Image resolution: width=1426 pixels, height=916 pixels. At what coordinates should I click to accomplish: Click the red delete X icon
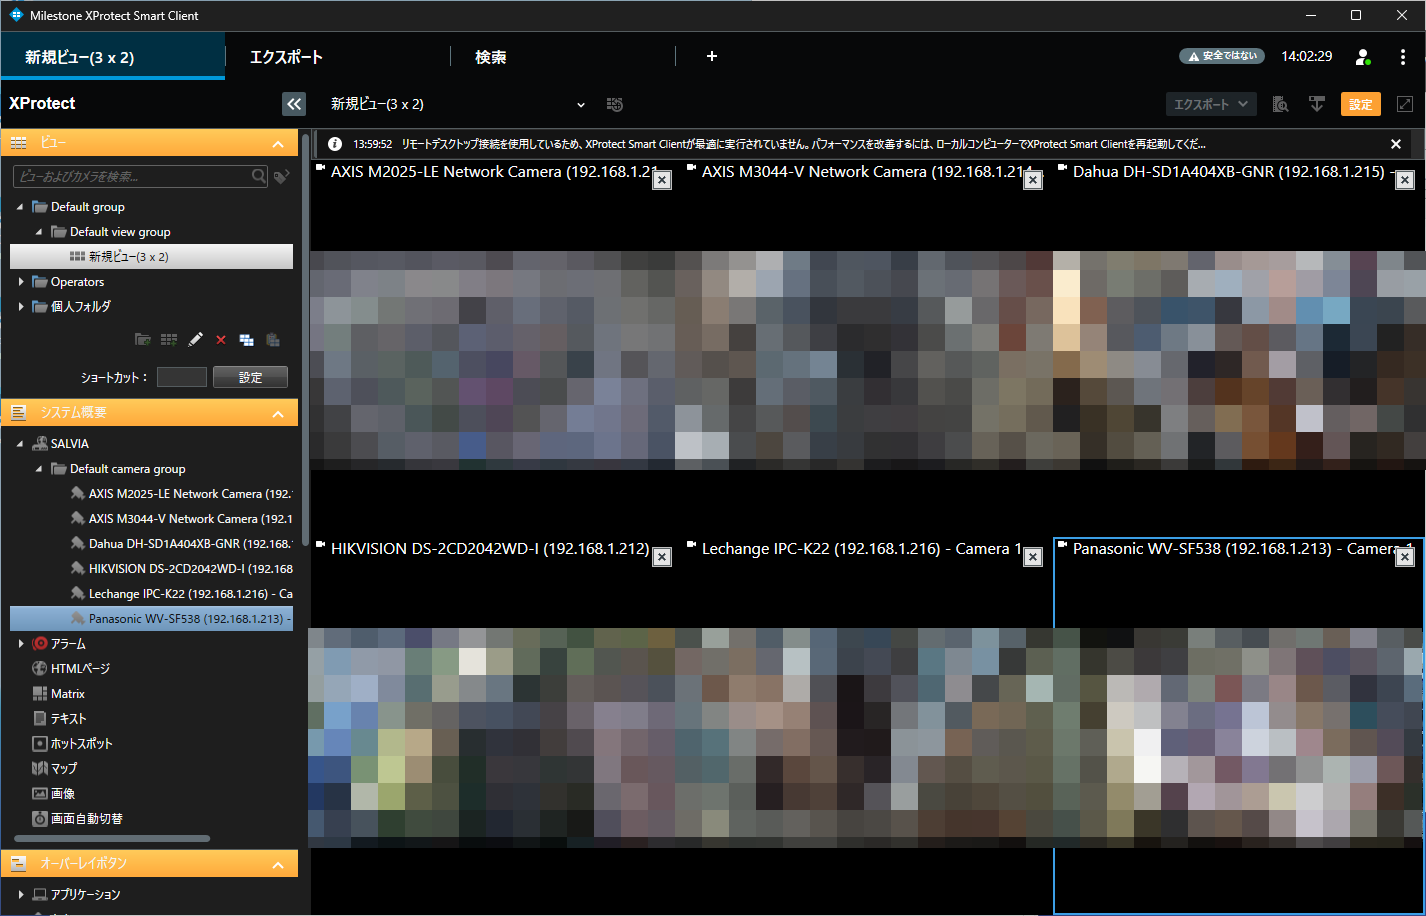coord(221,340)
